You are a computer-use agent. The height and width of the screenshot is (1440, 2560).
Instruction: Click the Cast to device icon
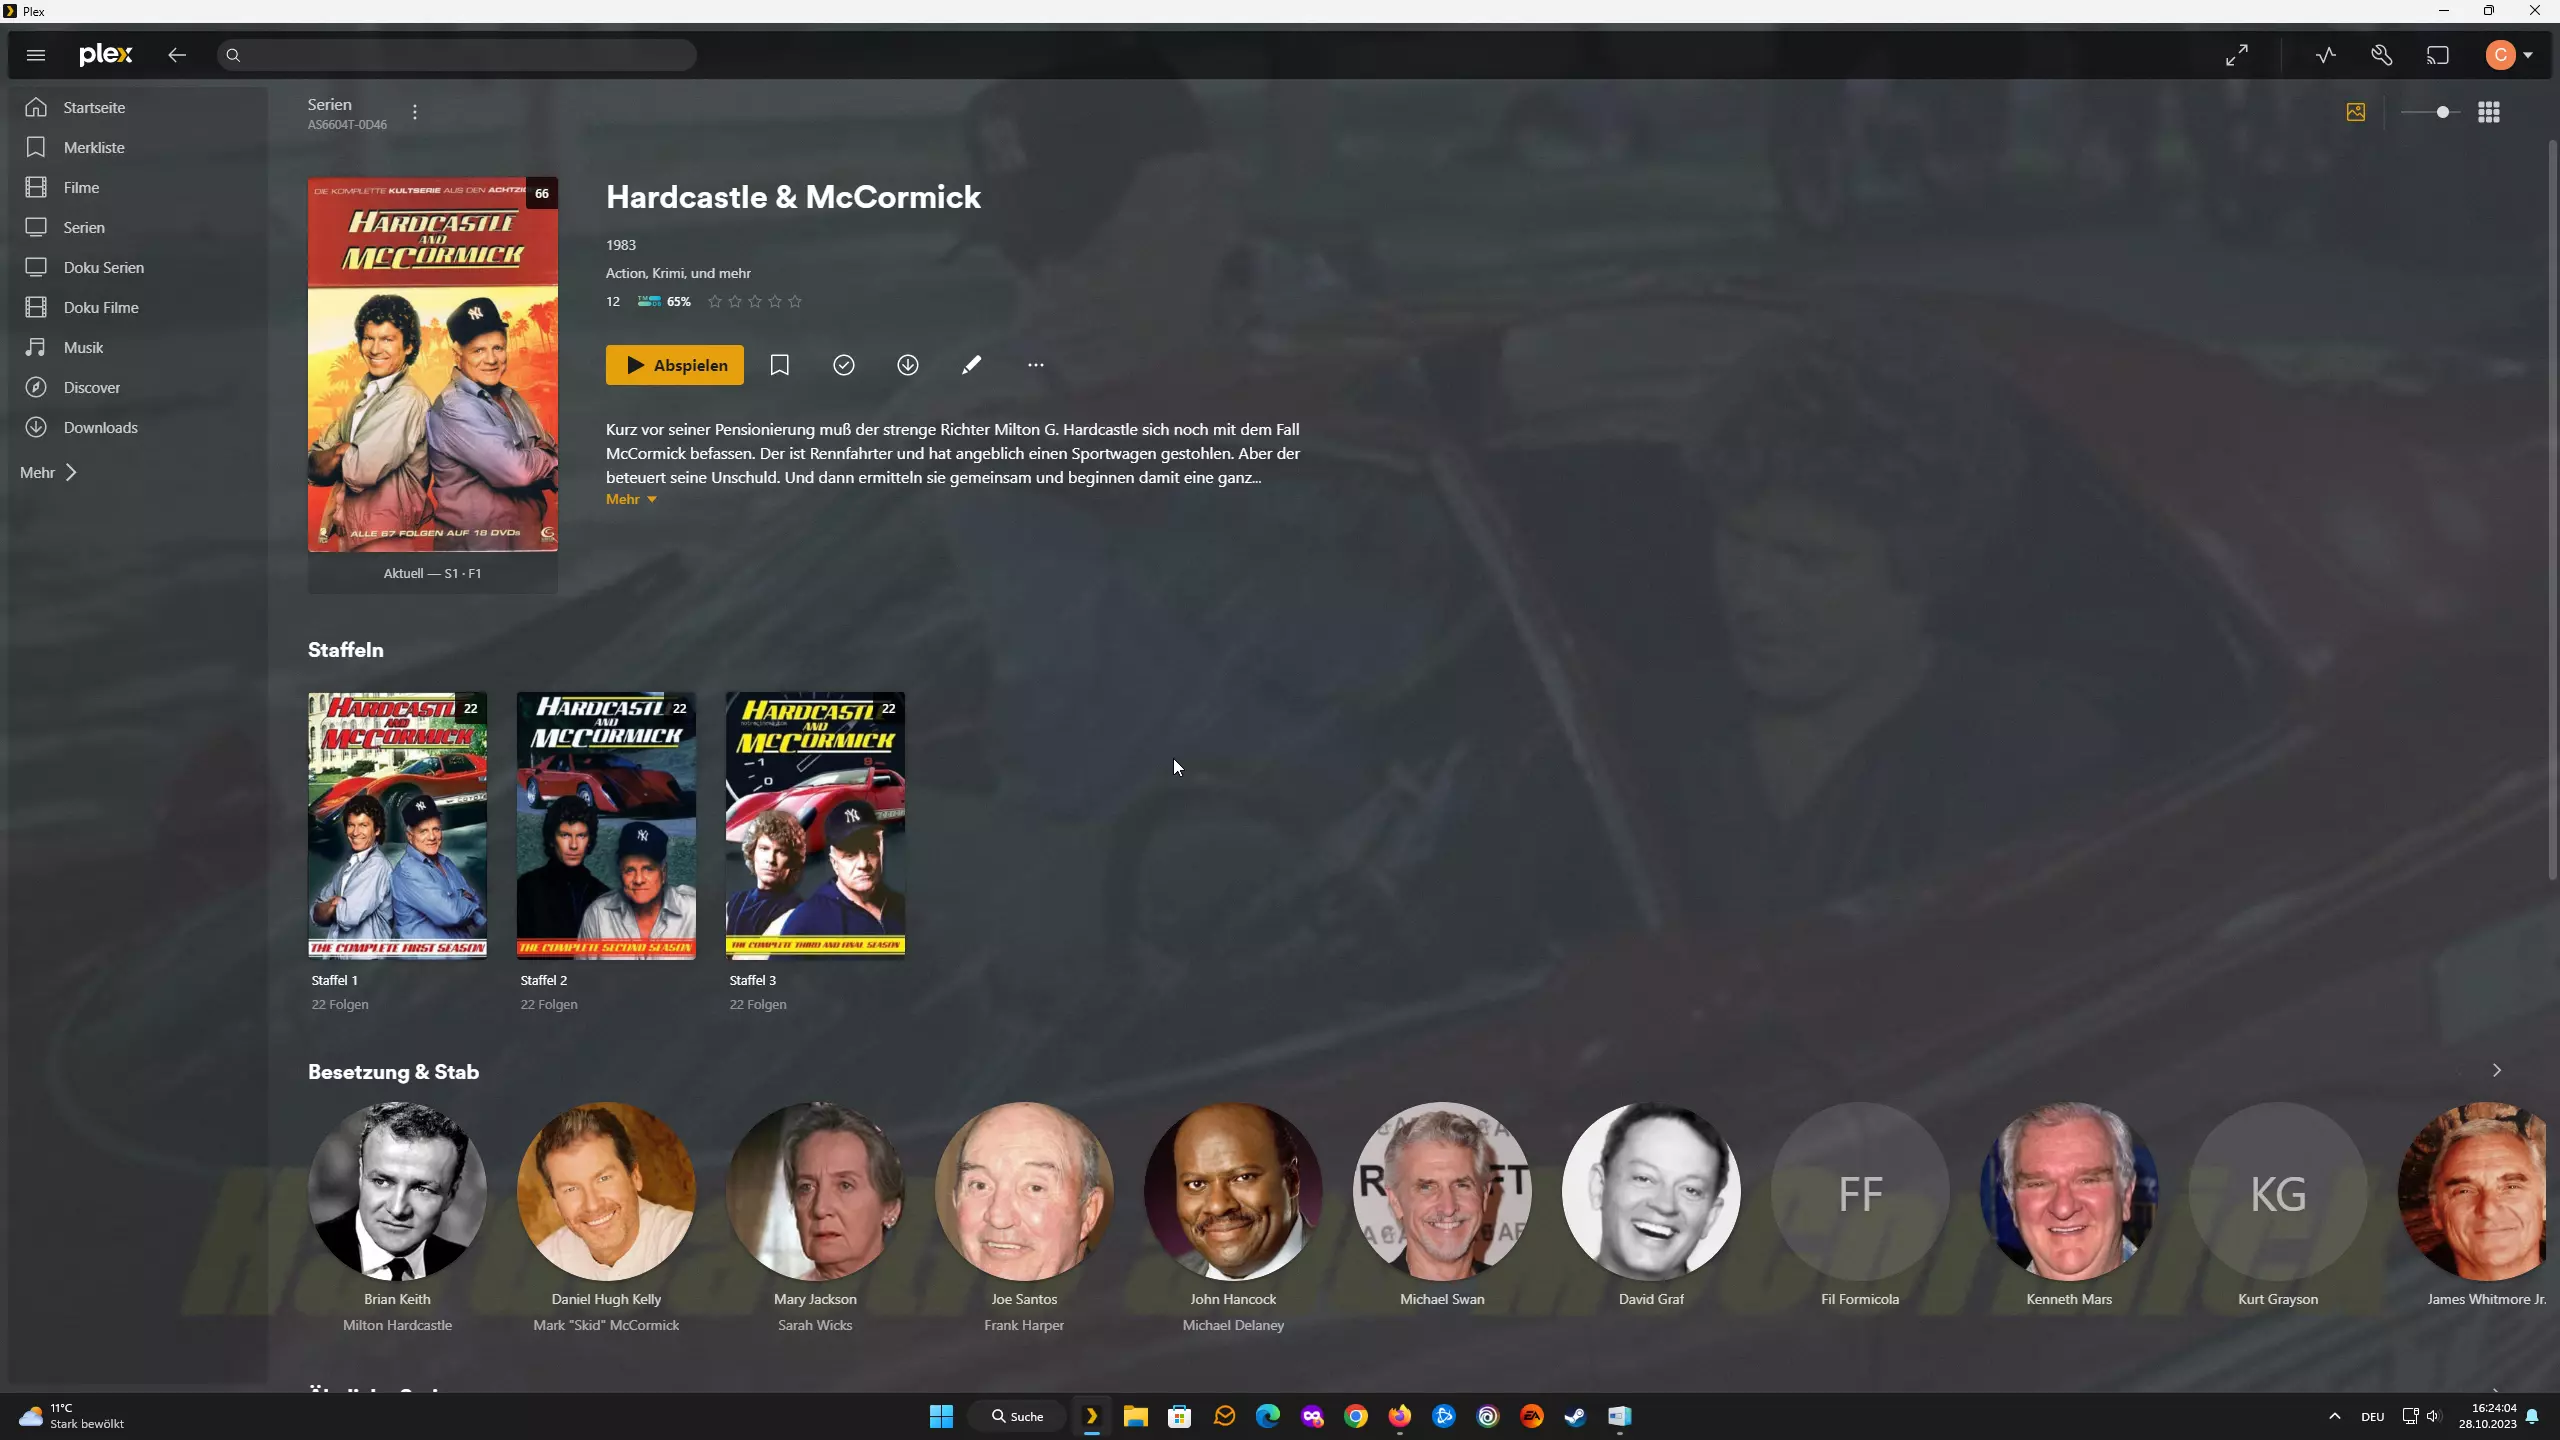pos(2438,55)
